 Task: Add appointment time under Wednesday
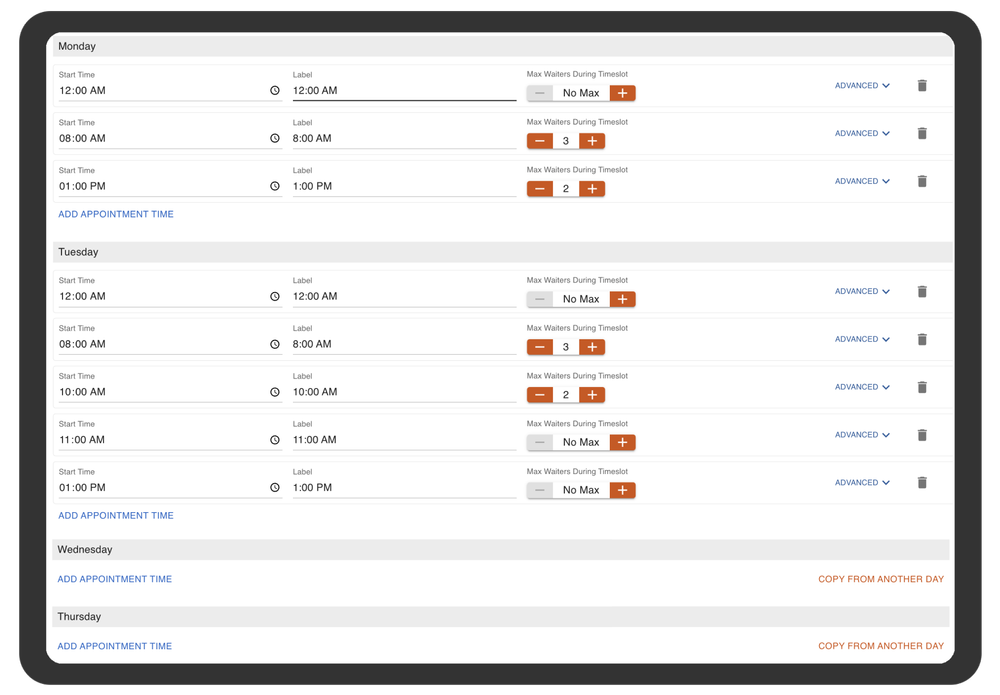point(115,579)
